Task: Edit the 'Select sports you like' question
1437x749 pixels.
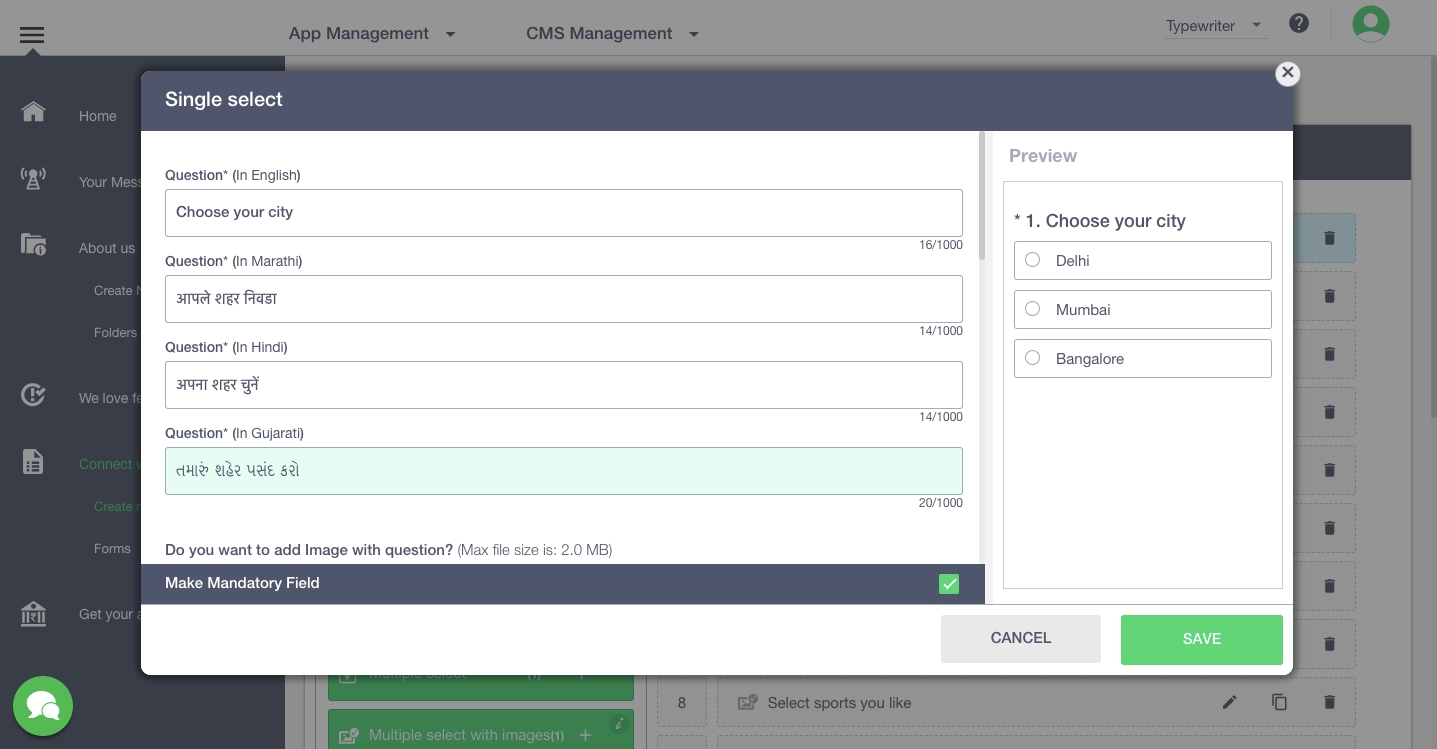Action: [x=1229, y=702]
